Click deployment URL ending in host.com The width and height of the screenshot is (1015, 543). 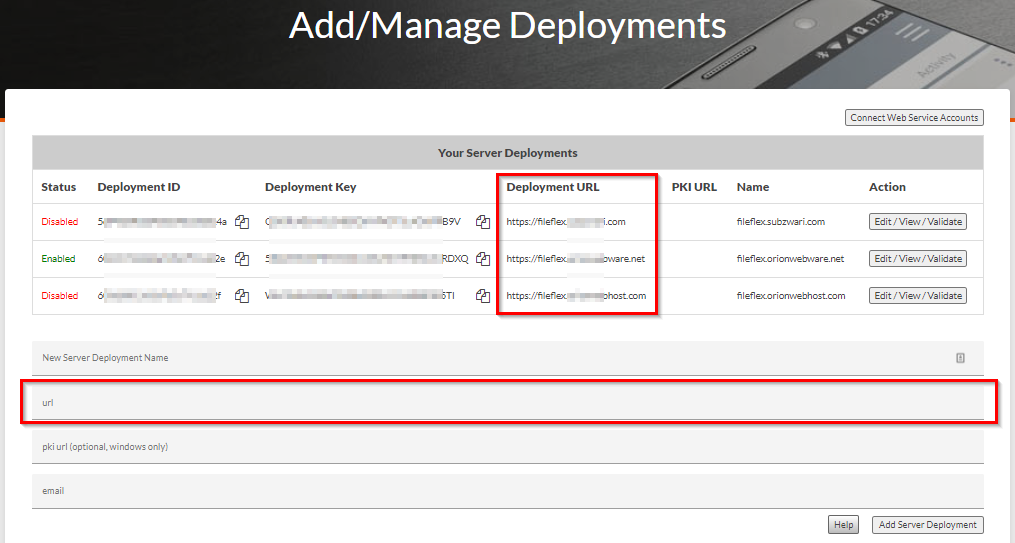576,295
